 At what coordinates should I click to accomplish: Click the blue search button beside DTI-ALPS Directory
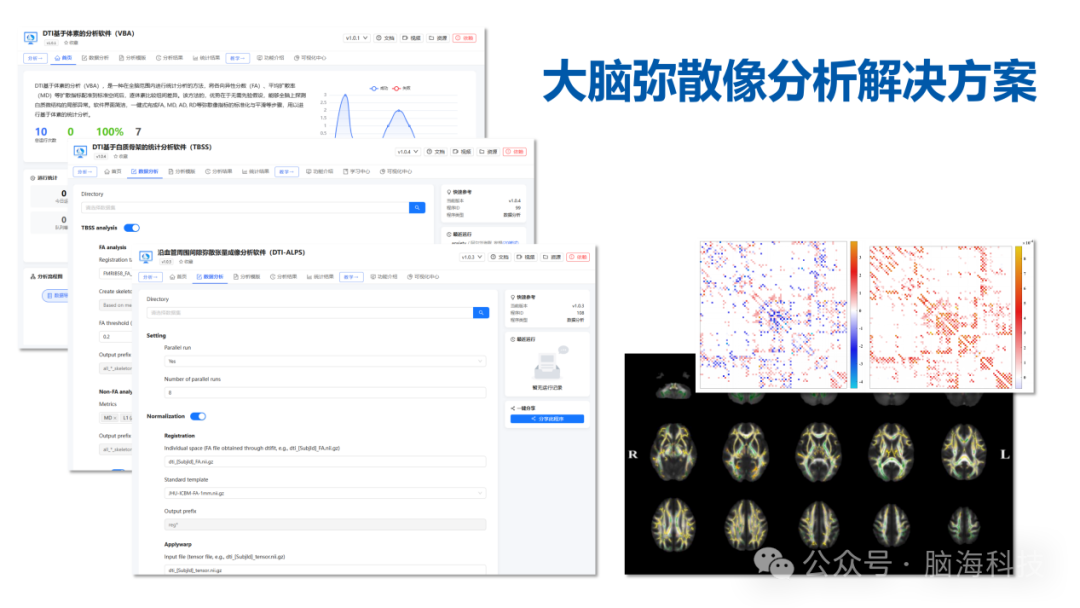[481, 313]
